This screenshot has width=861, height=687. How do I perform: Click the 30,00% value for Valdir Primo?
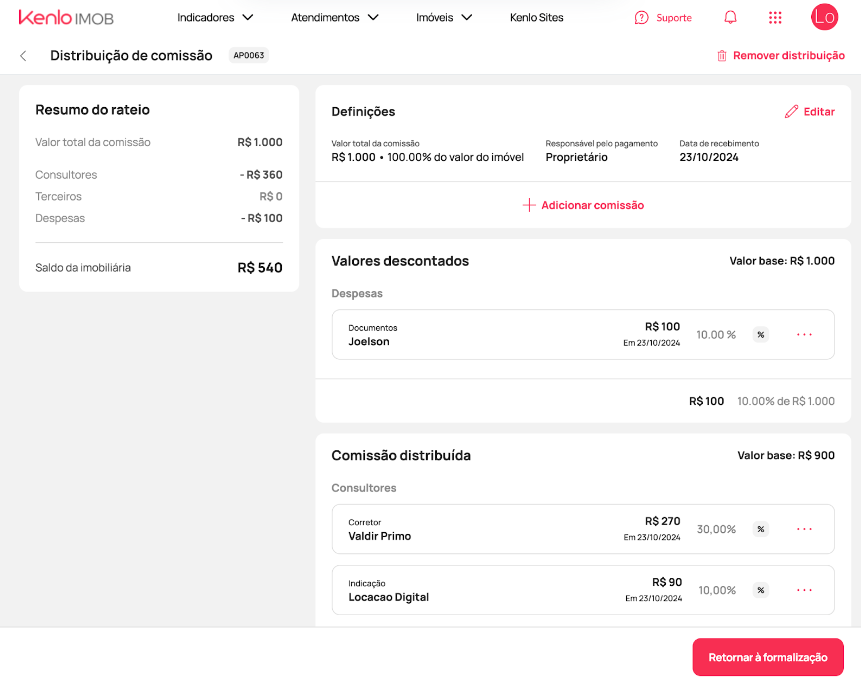coord(716,529)
